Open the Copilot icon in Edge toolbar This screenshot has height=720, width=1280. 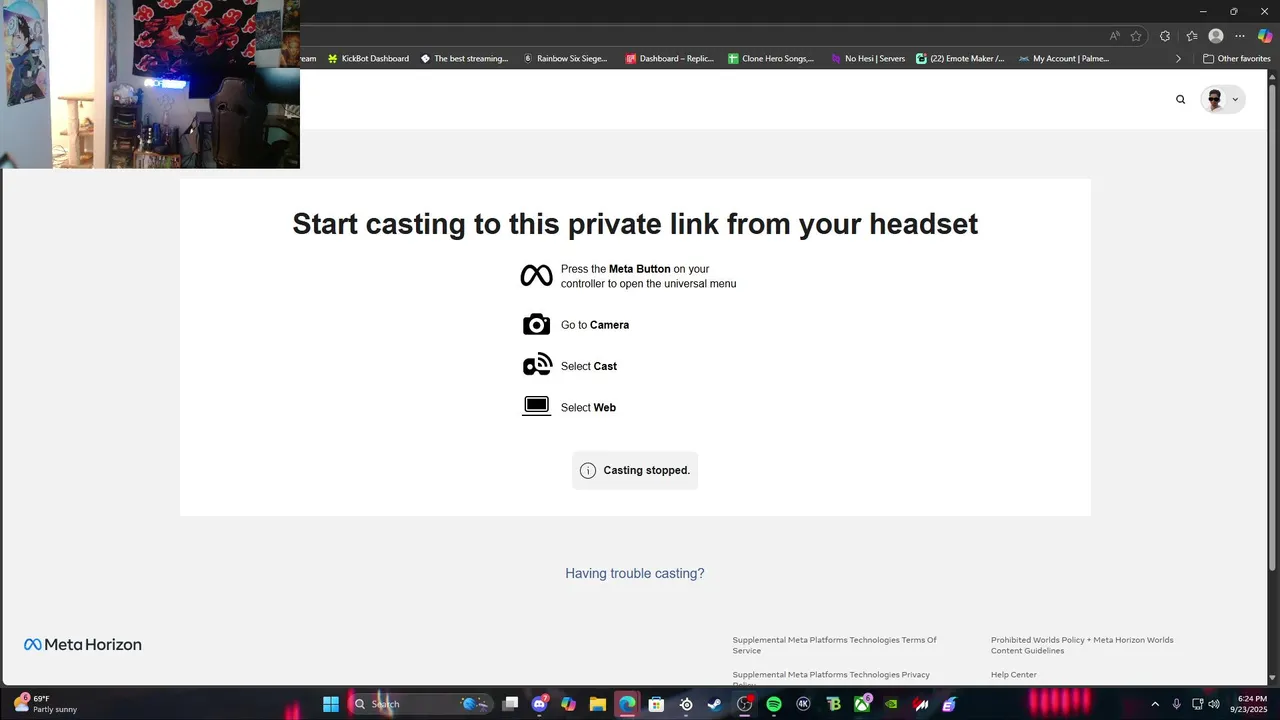1265,36
